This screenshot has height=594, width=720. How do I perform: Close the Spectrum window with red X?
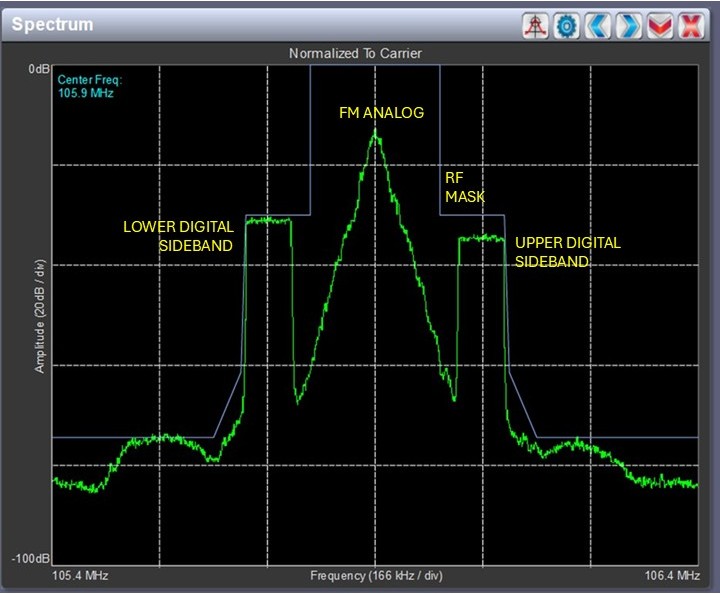click(x=691, y=25)
